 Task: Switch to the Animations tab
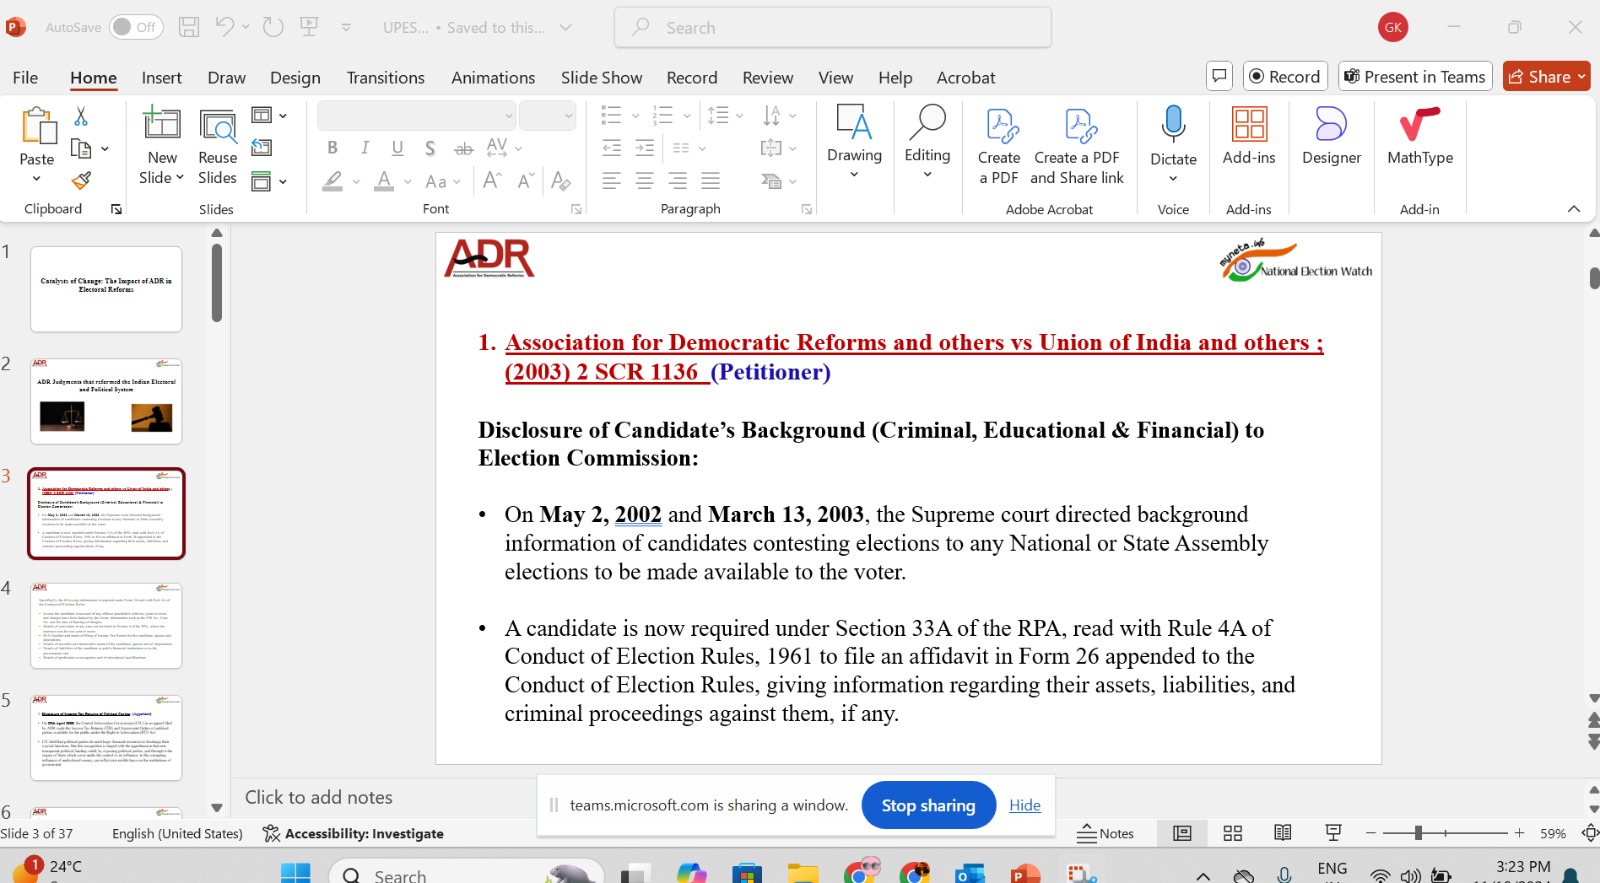point(493,77)
